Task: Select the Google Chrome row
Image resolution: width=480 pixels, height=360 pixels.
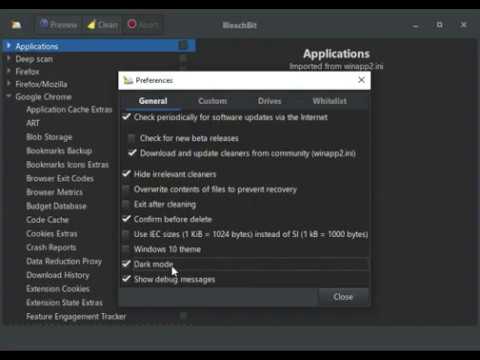Action: [x=44, y=97]
